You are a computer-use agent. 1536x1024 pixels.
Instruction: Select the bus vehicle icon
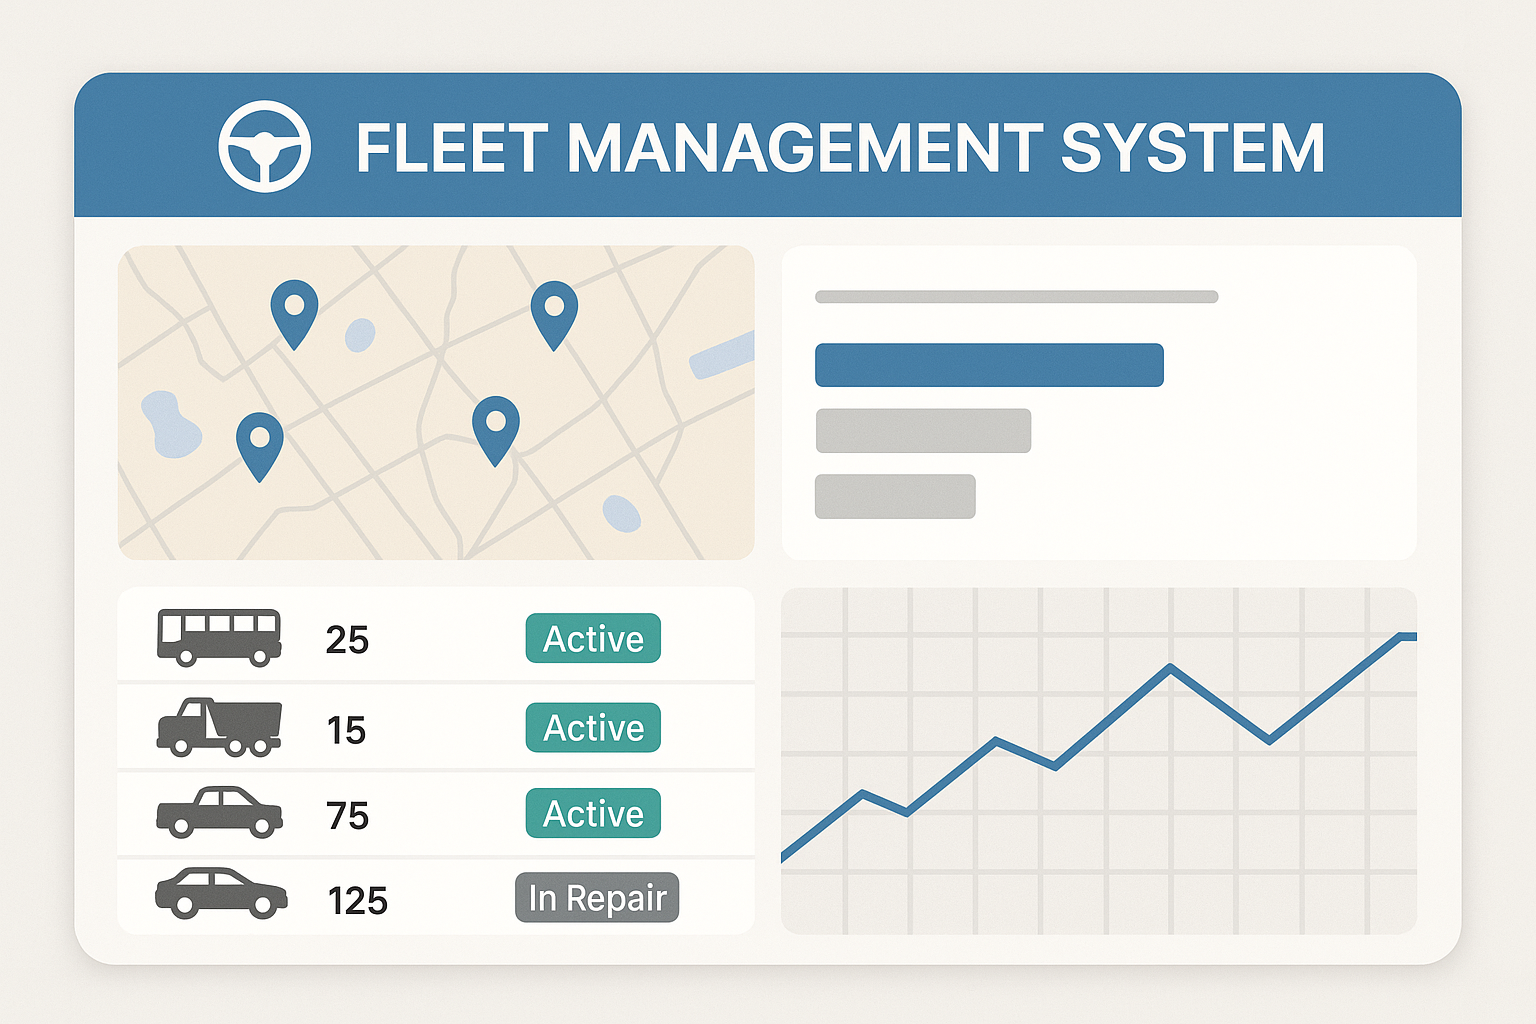[x=217, y=637]
